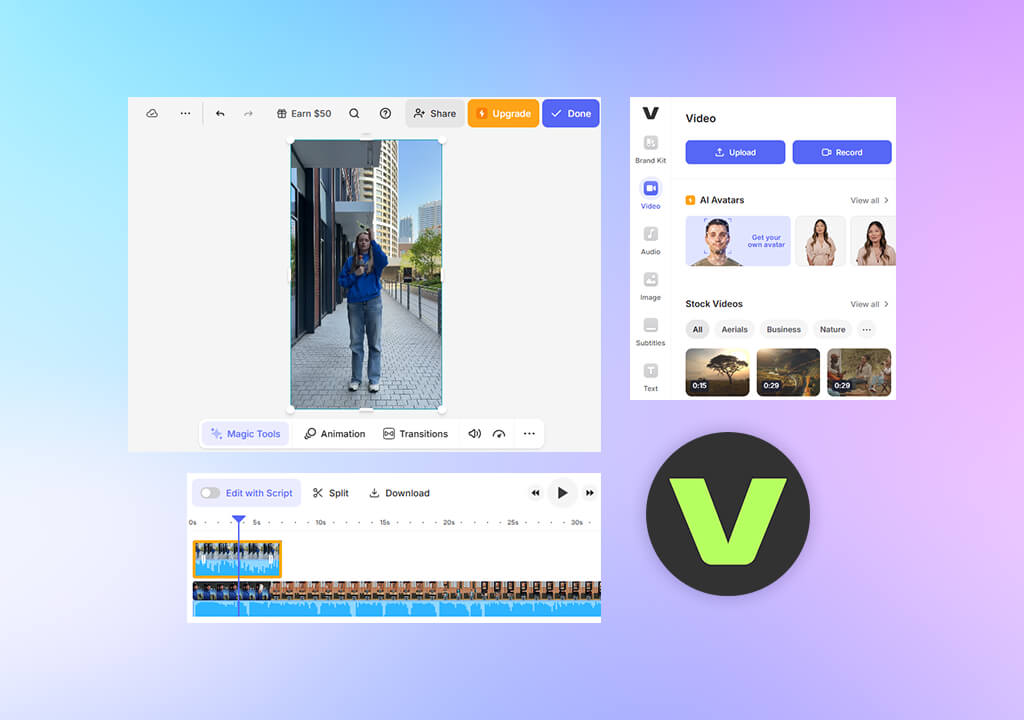This screenshot has height=720, width=1024.
Task: Open Magic Tools in the clip toolbar
Action: 246,434
